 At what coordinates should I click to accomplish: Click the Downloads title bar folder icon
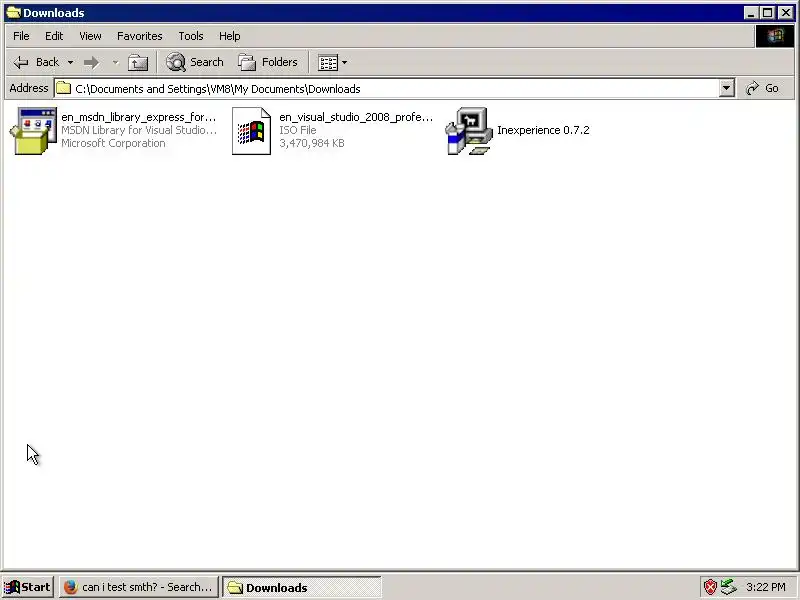(x=13, y=13)
